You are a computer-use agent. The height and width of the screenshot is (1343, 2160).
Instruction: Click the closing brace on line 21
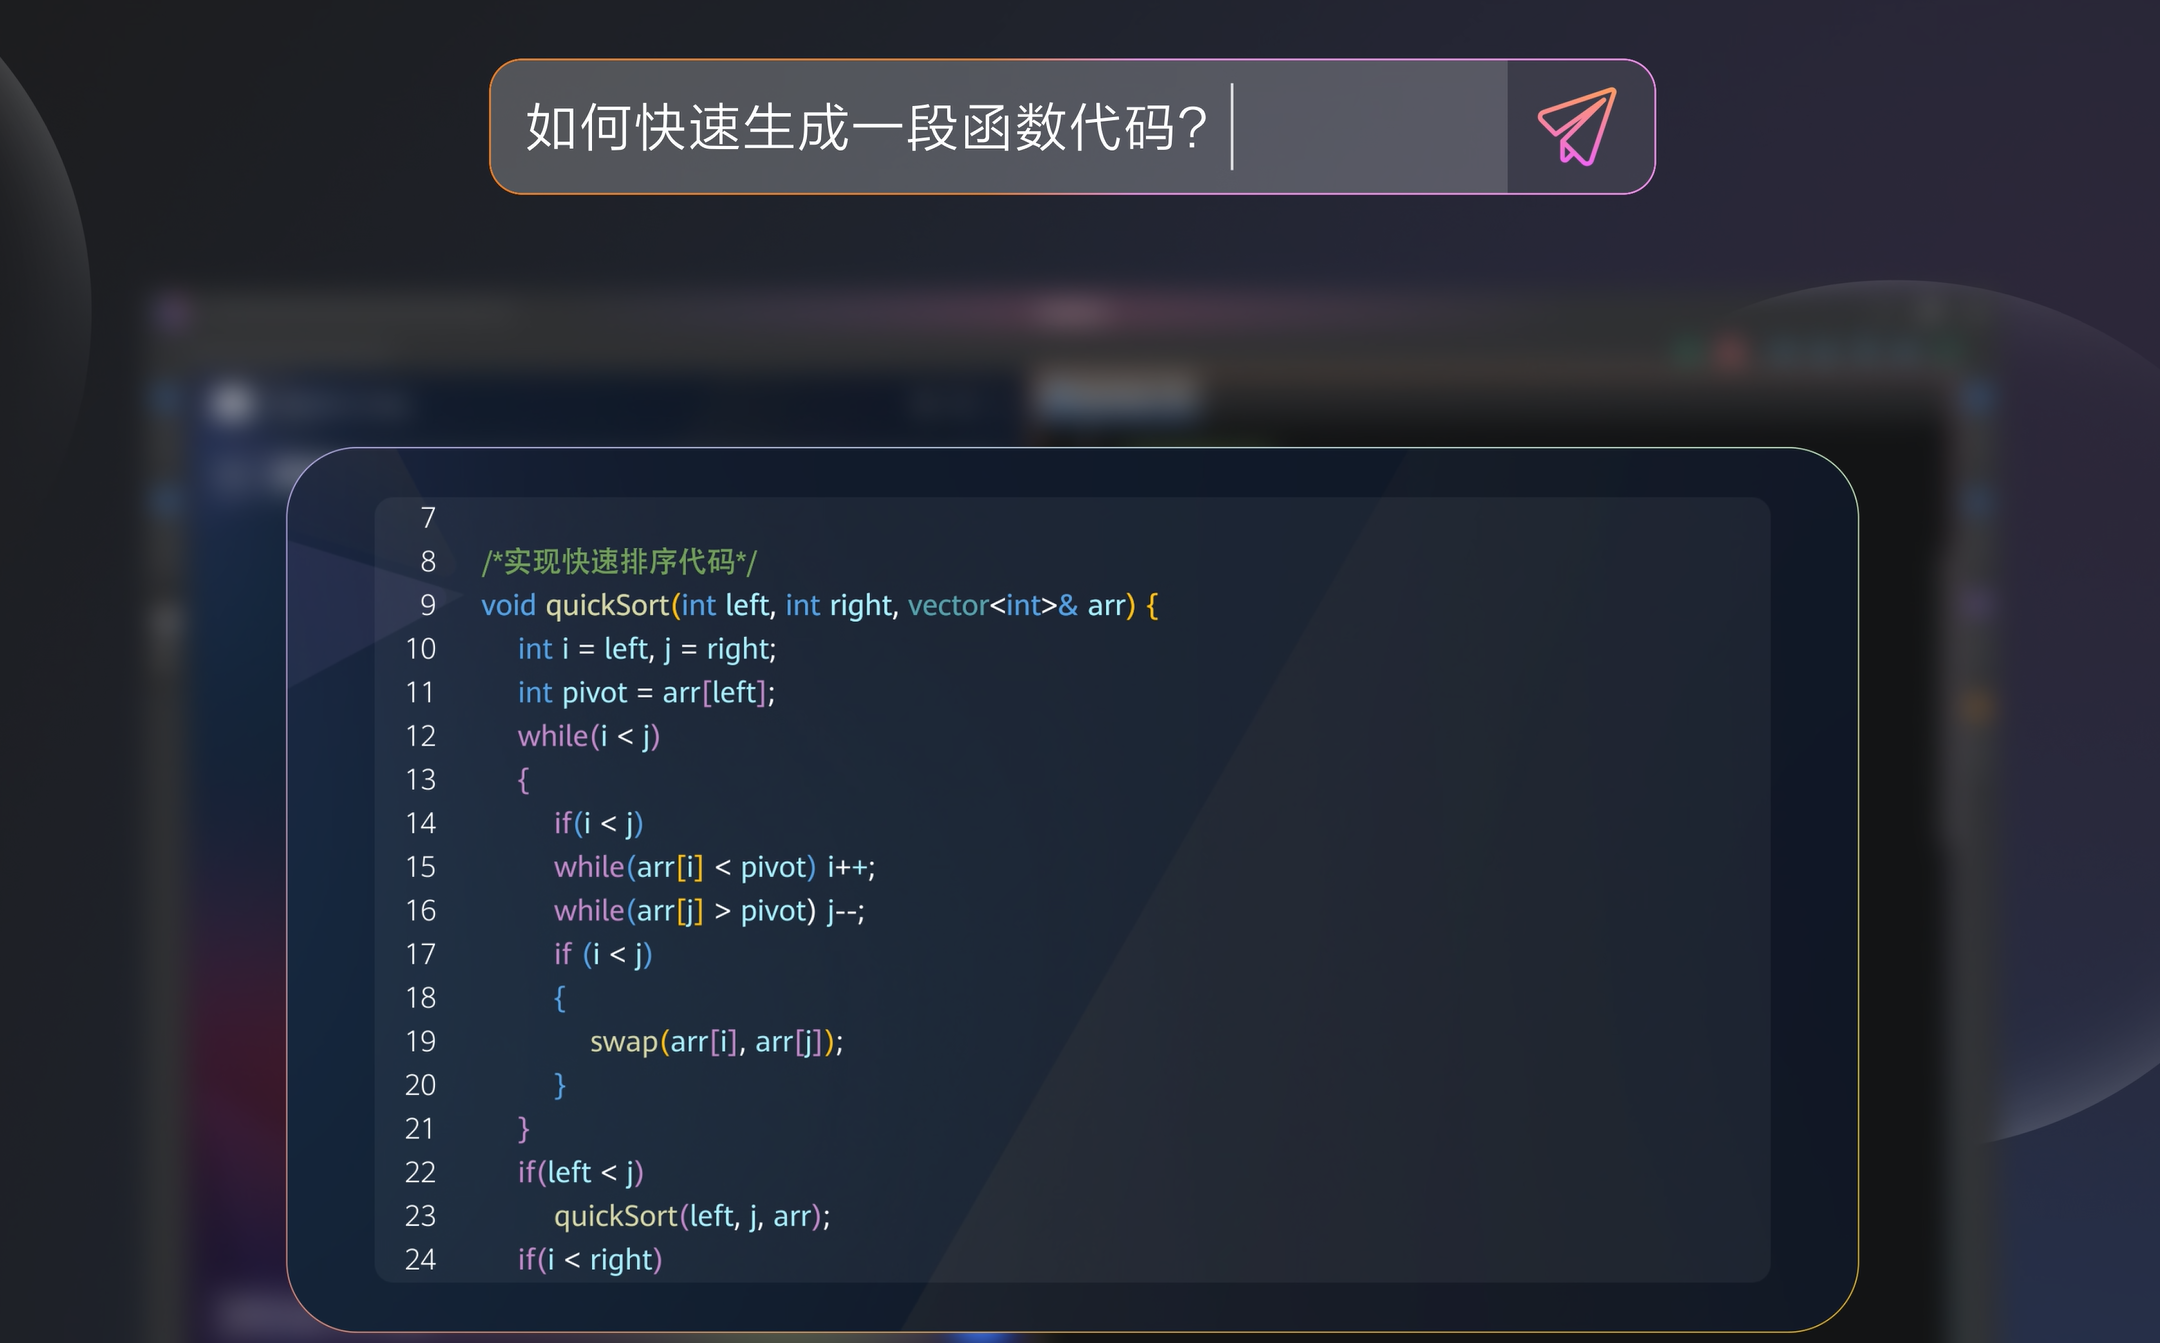click(x=522, y=1128)
